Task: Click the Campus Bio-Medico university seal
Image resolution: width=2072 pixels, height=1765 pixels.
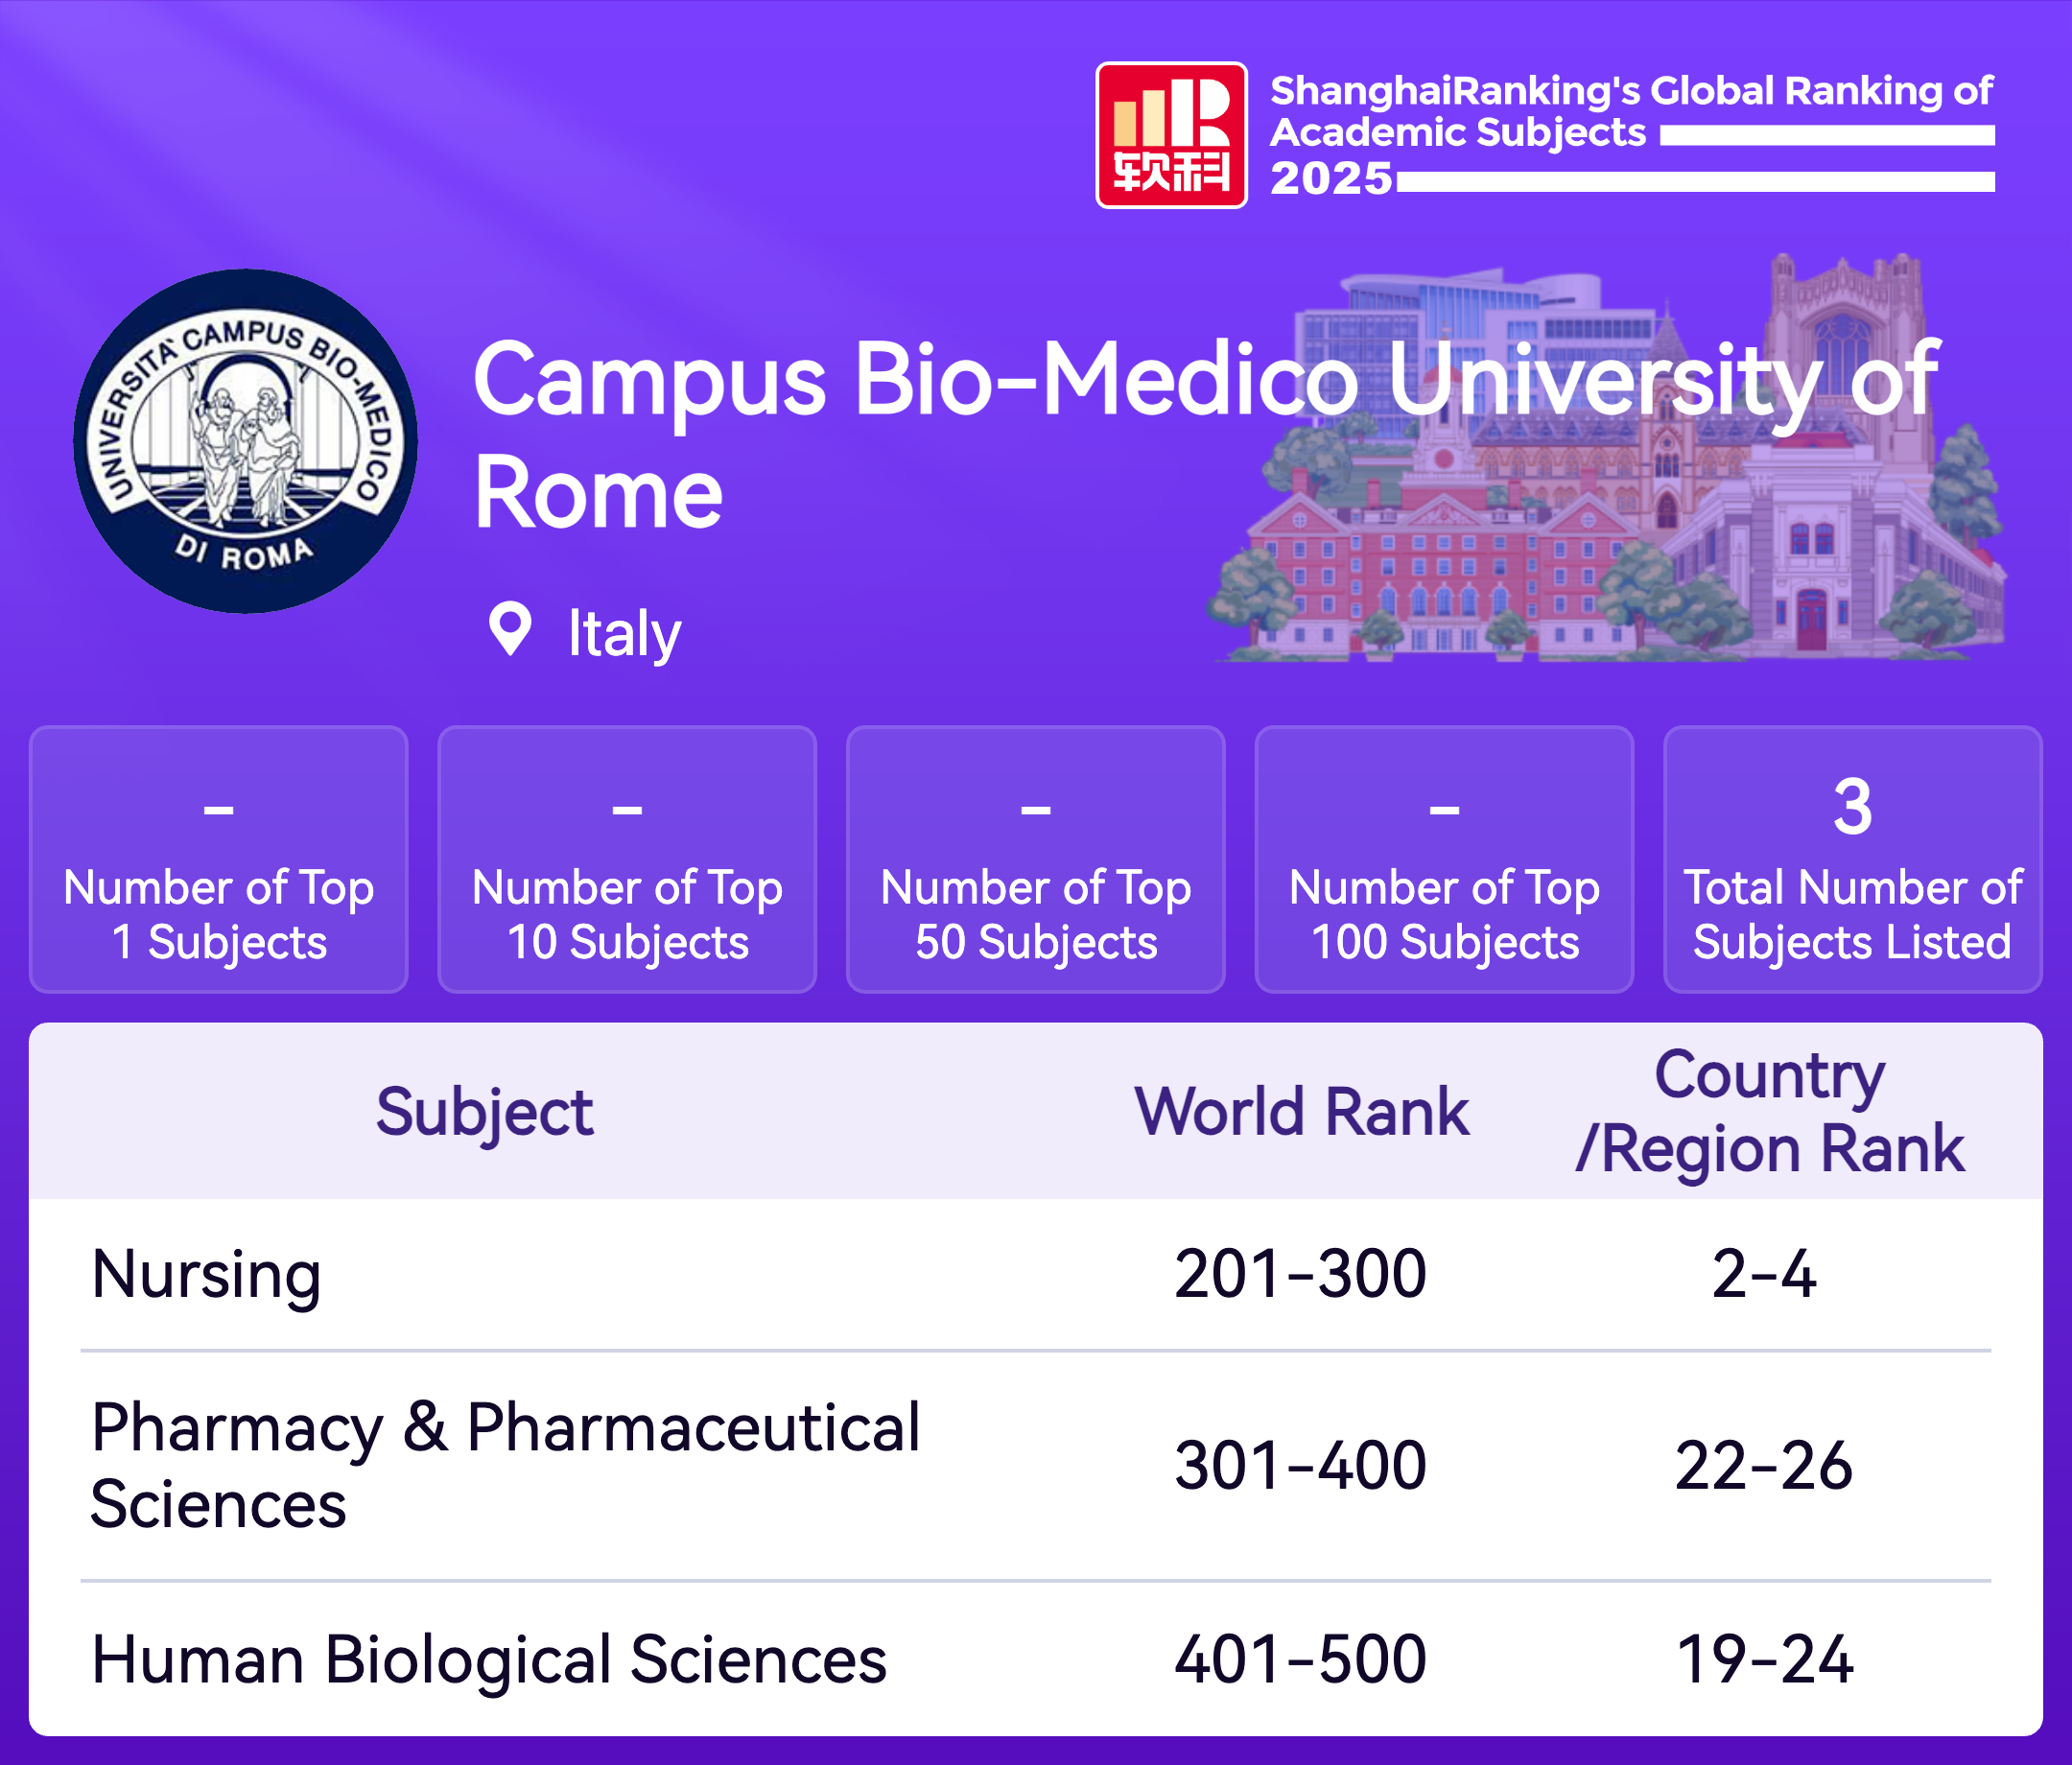Action: [245, 441]
